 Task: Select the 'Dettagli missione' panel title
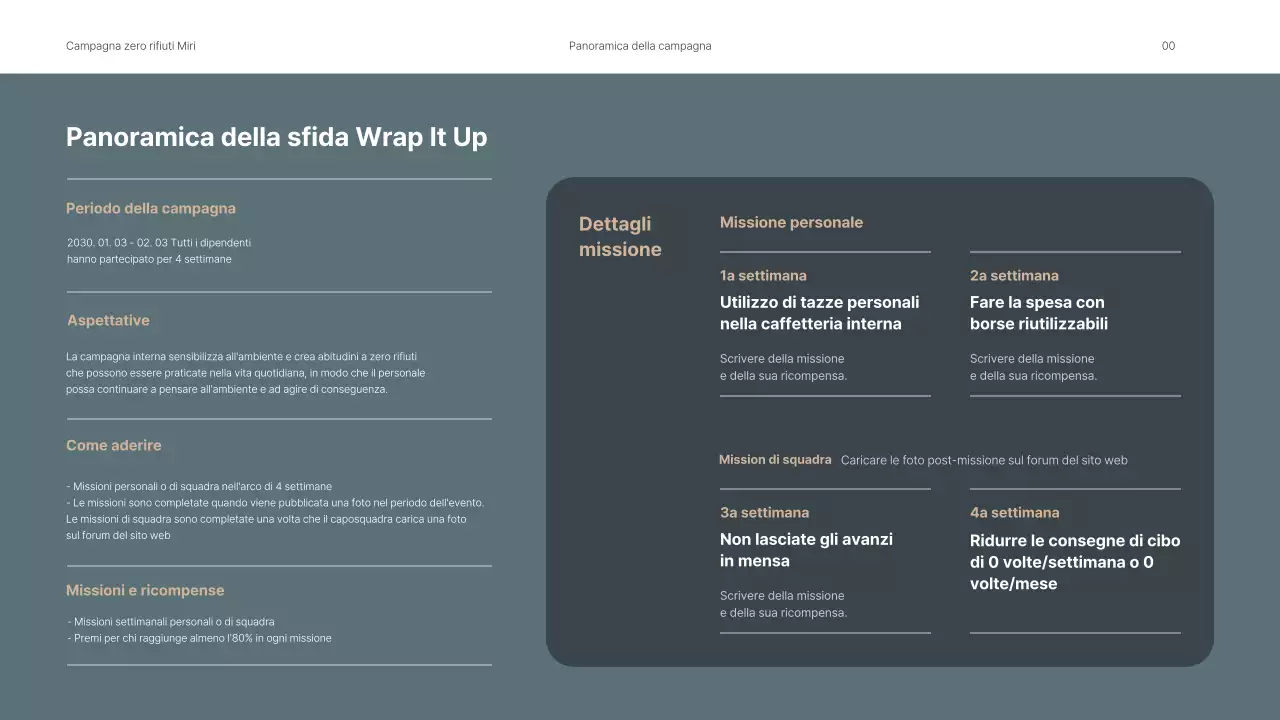pos(620,237)
